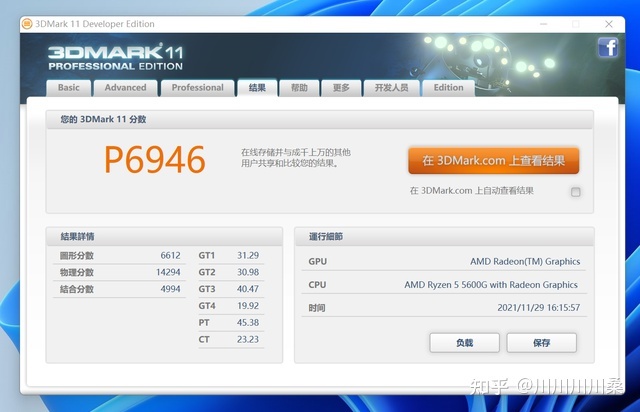Go to the 结果 tab
Screen dimensions: 640x412
[x=257, y=88]
